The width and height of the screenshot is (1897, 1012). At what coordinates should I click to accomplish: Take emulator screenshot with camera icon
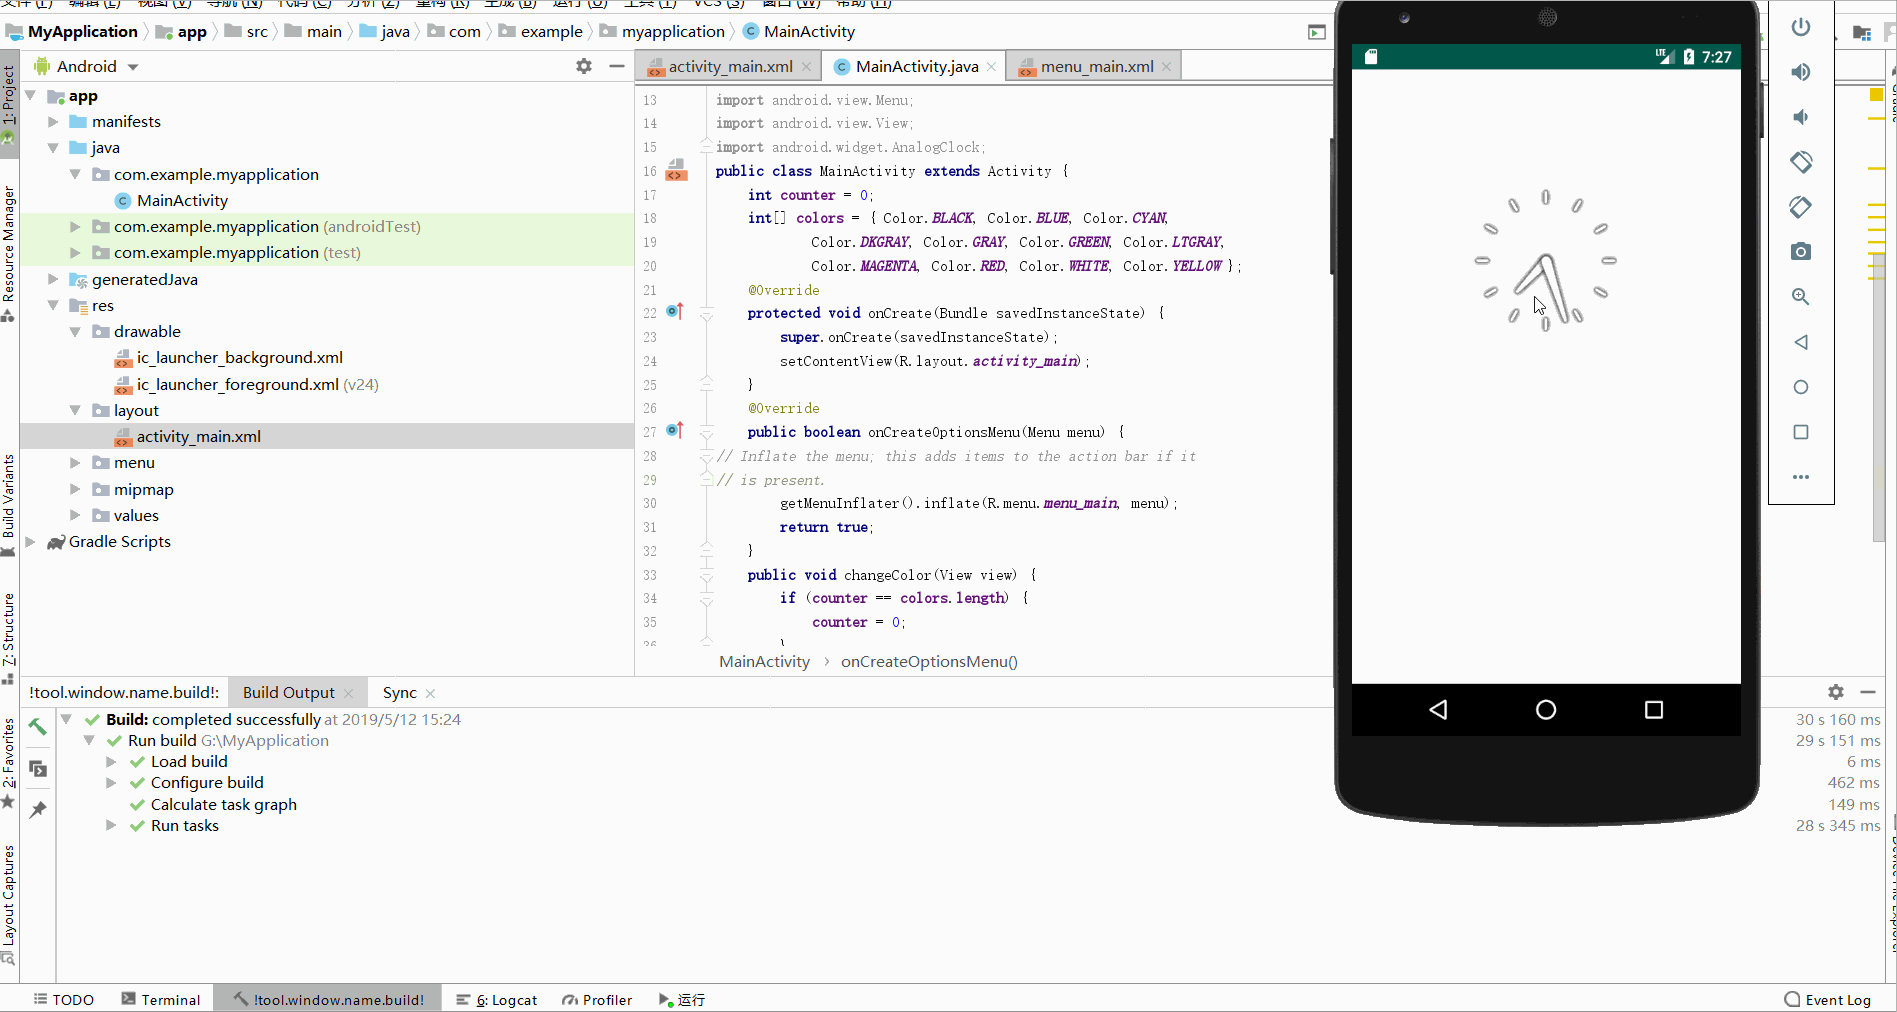(1800, 252)
